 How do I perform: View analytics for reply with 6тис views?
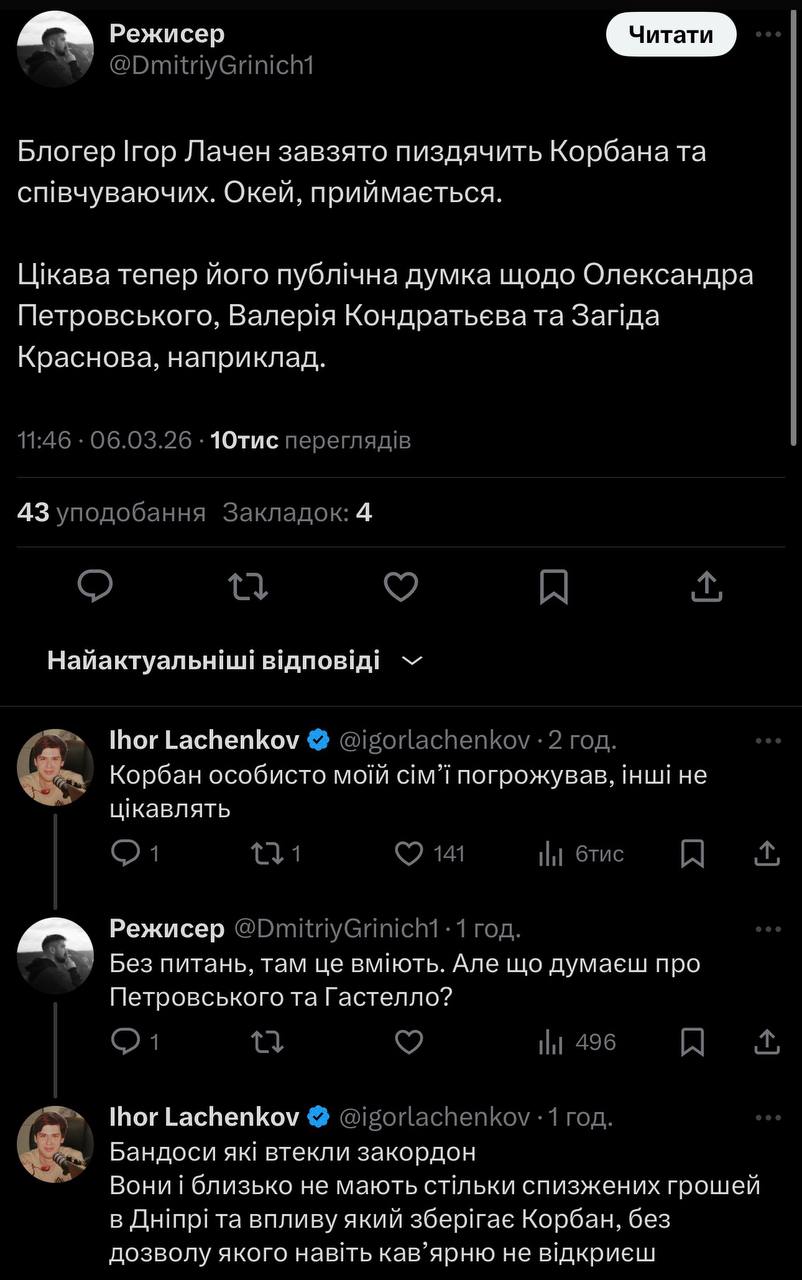tap(551, 853)
